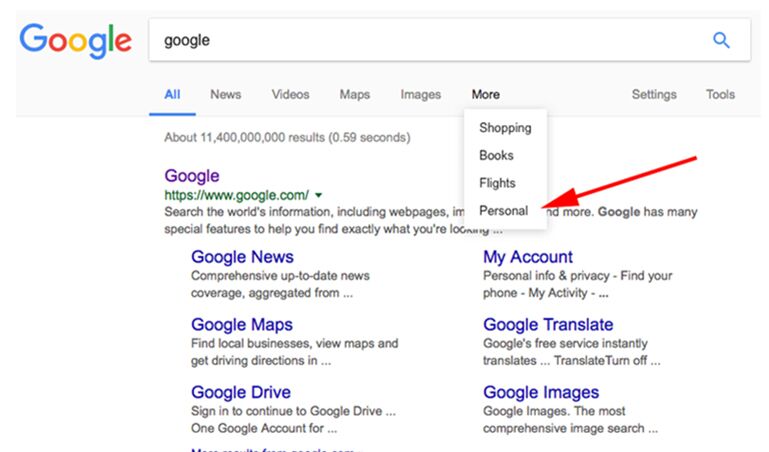Viewport: 769px width, 452px height.
Task: Open the Google Translate sitelink
Action: (x=548, y=325)
